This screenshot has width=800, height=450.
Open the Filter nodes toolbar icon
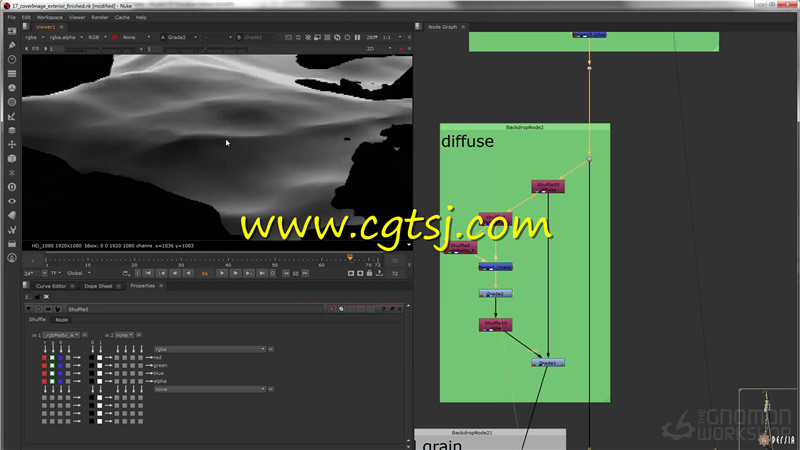pyautogui.click(x=12, y=102)
